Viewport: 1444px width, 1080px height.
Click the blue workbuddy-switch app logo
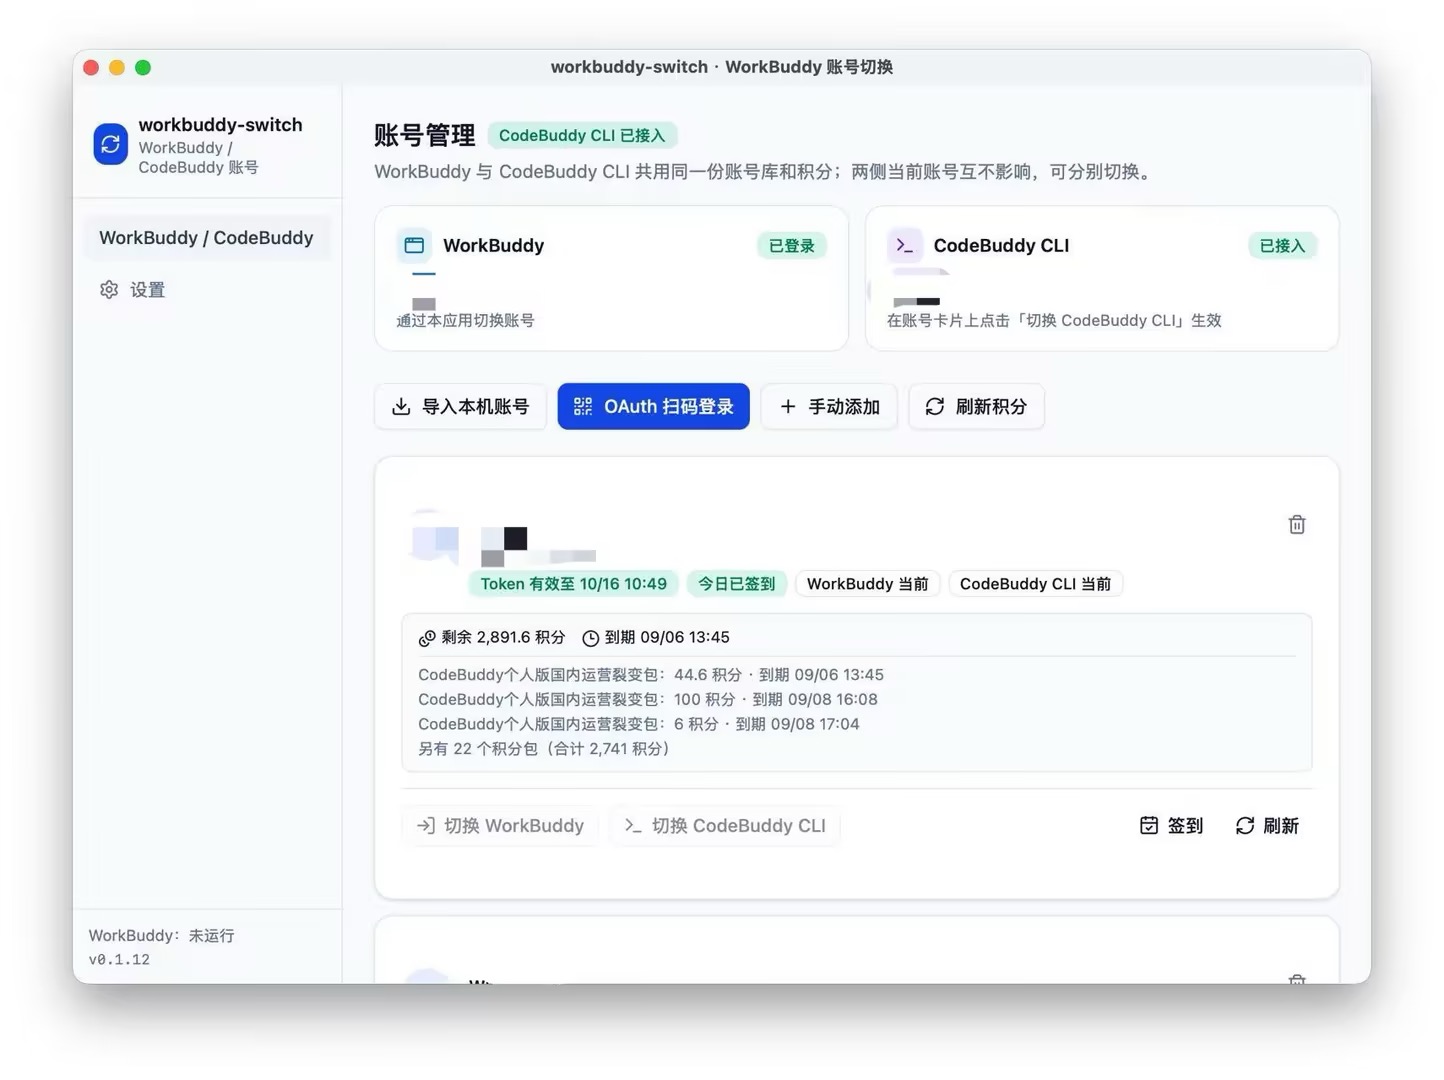[x=111, y=144]
